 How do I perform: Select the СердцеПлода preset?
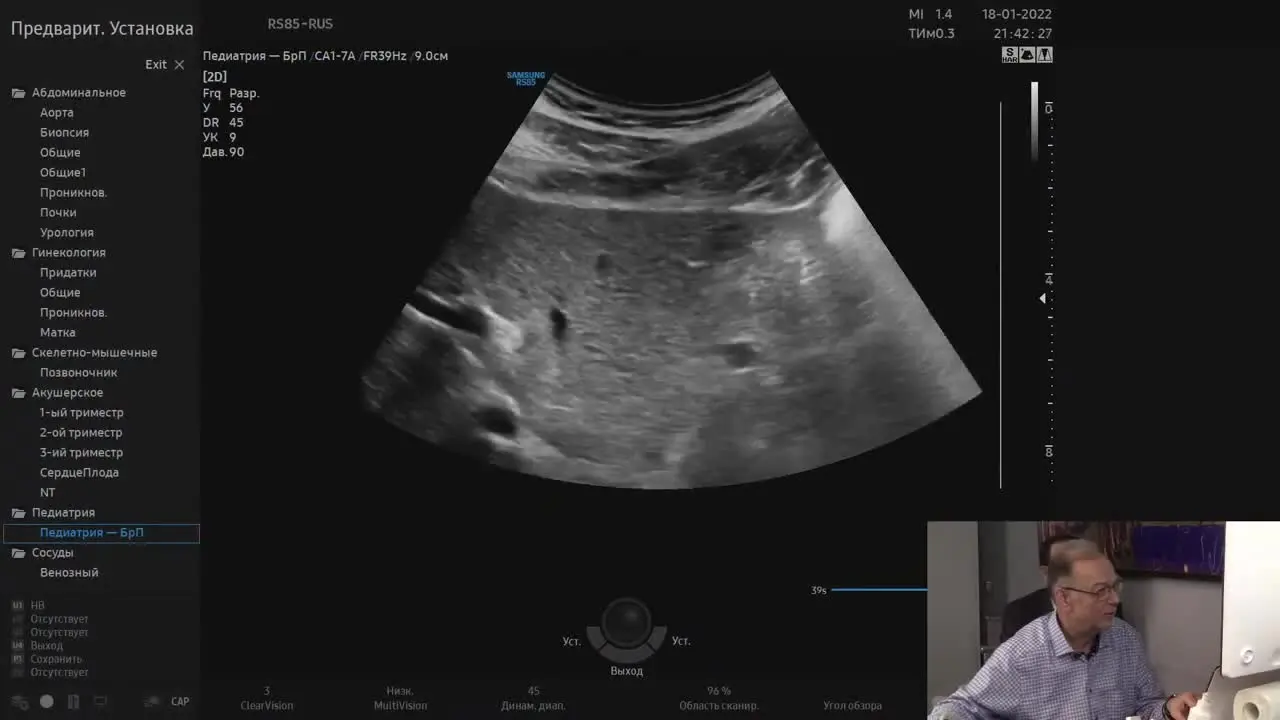(79, 473)
